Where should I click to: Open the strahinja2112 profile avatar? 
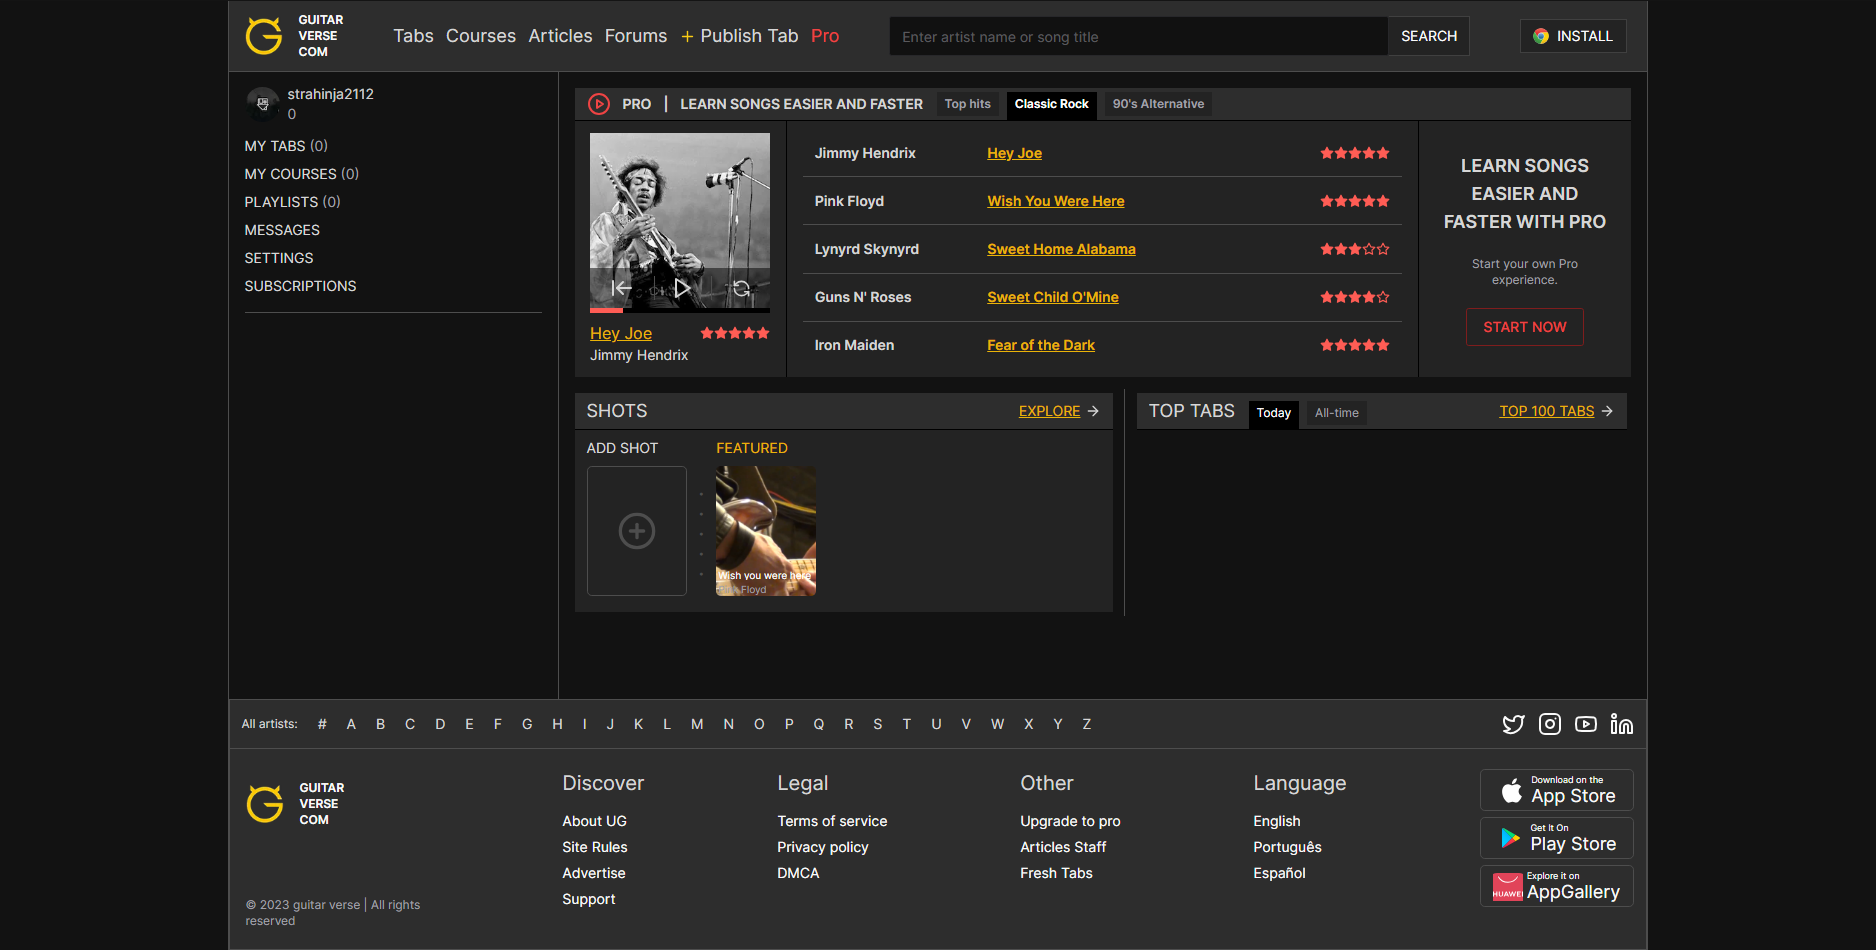pos(263,103)
